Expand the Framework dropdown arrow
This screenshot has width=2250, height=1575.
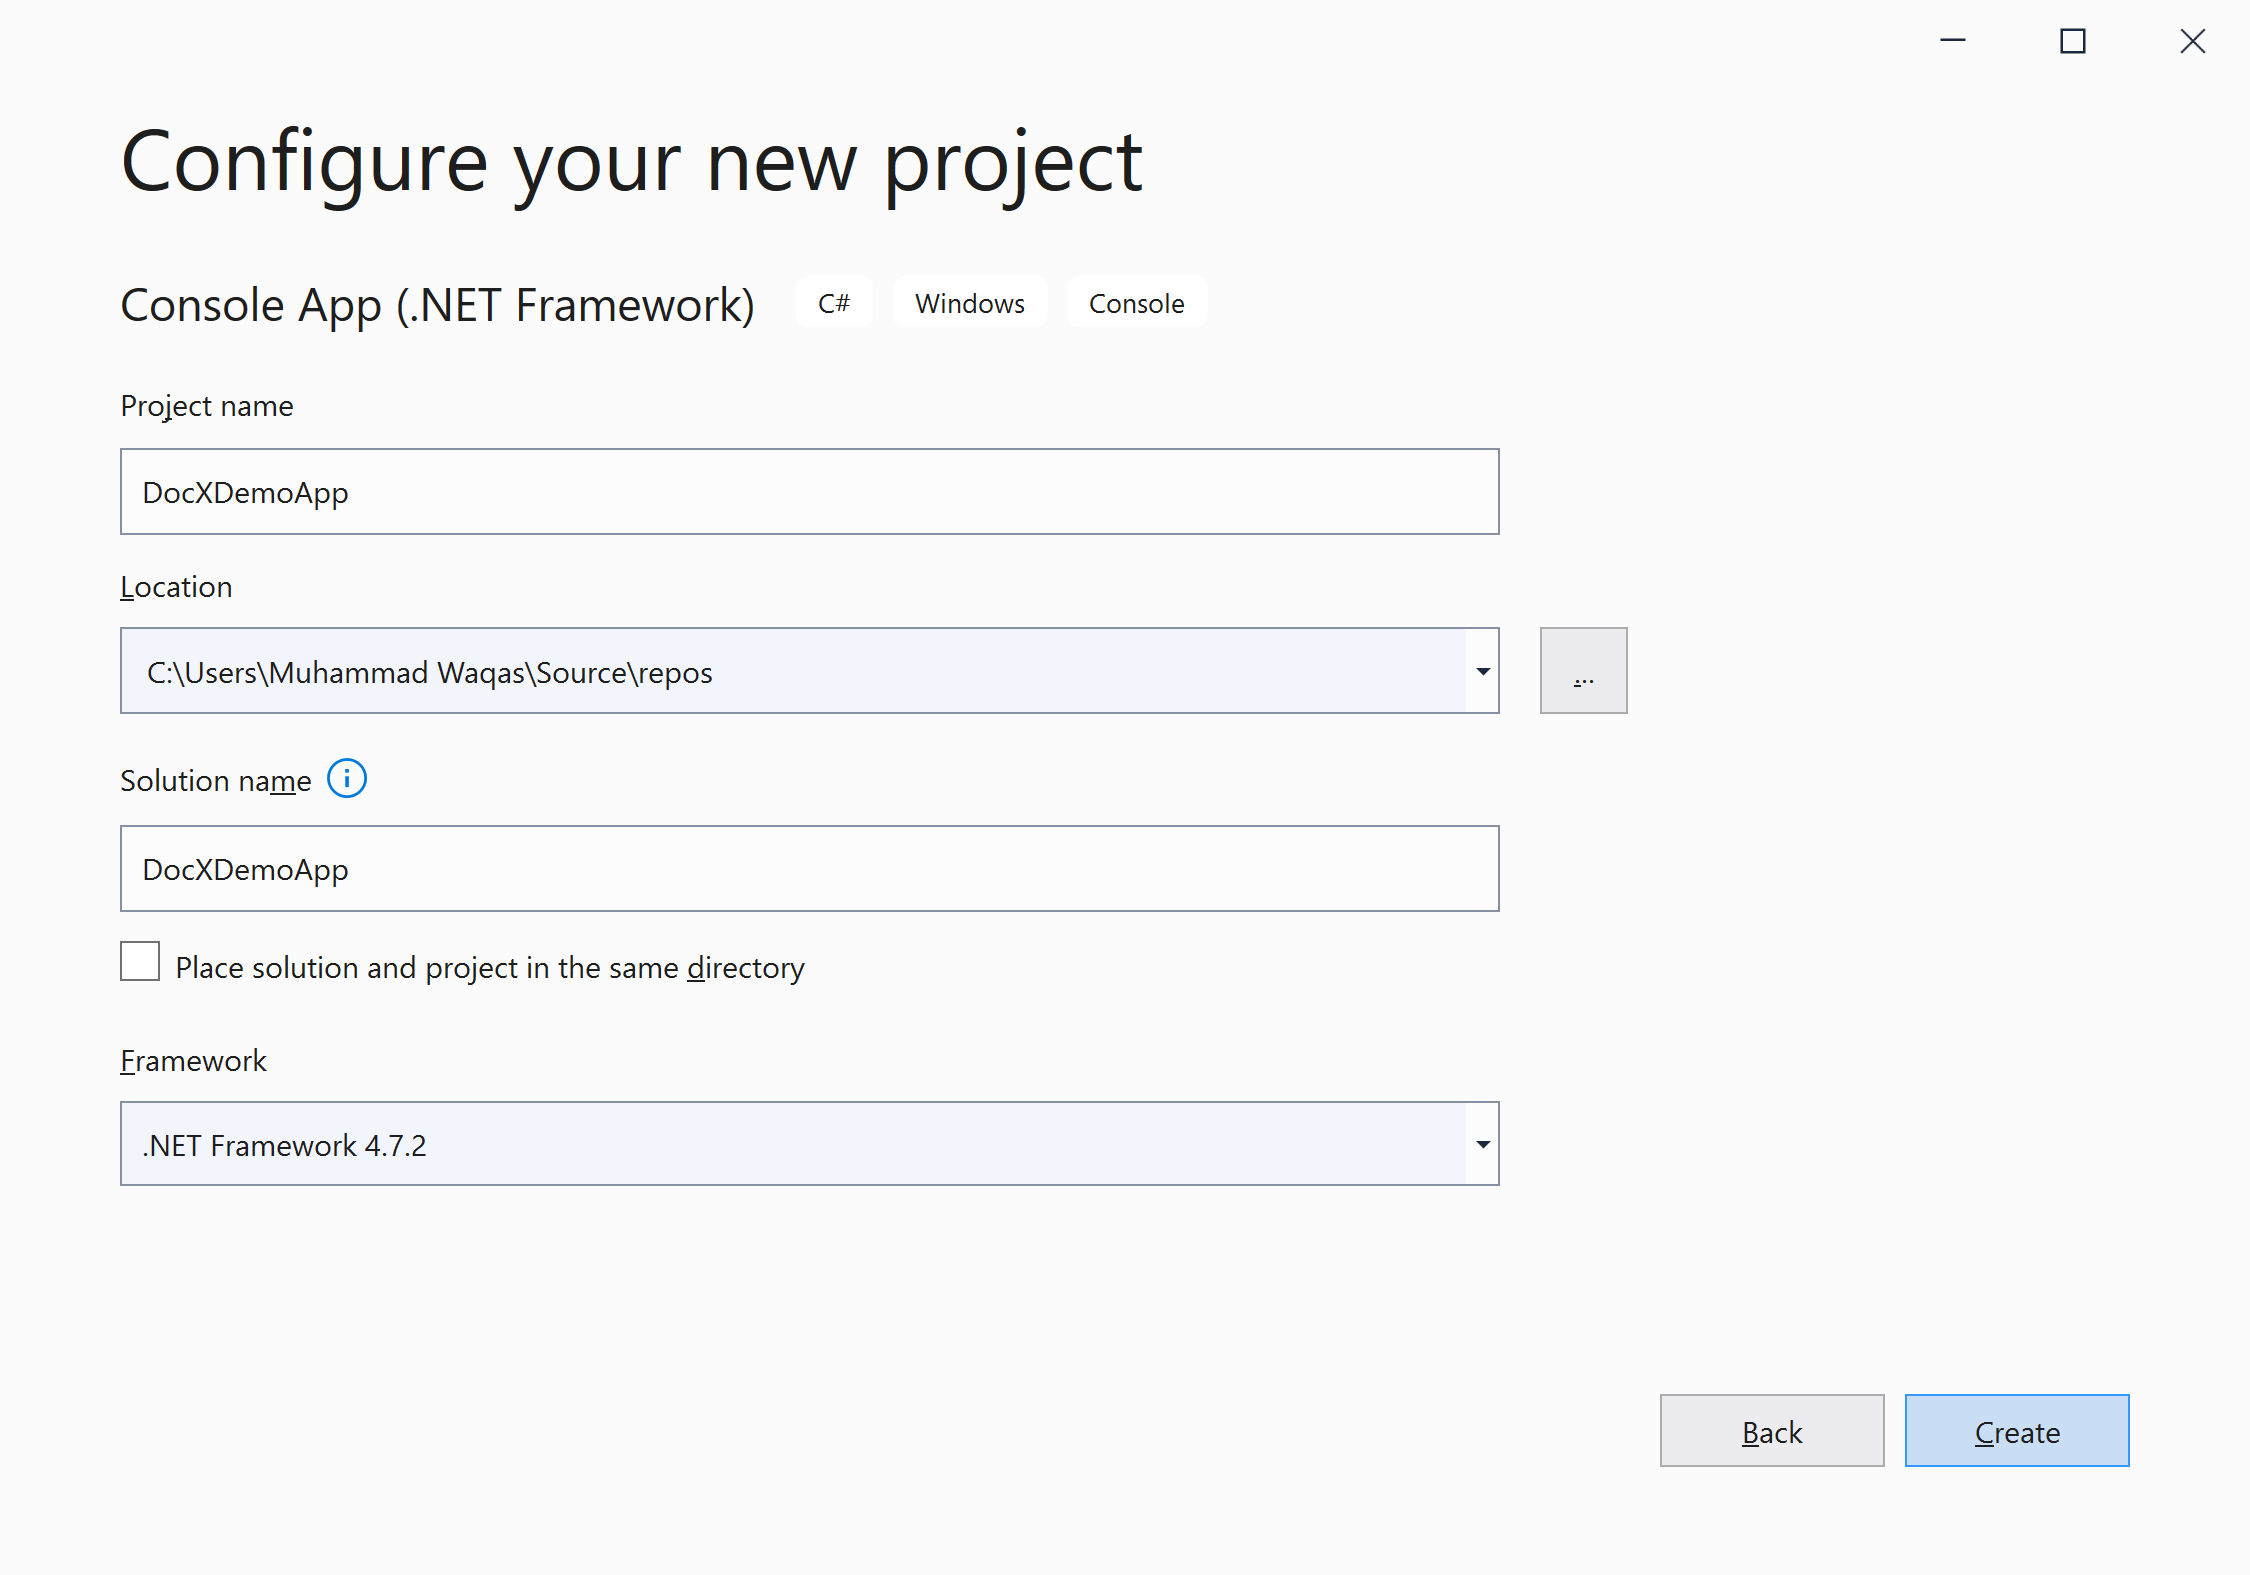1483,1144
